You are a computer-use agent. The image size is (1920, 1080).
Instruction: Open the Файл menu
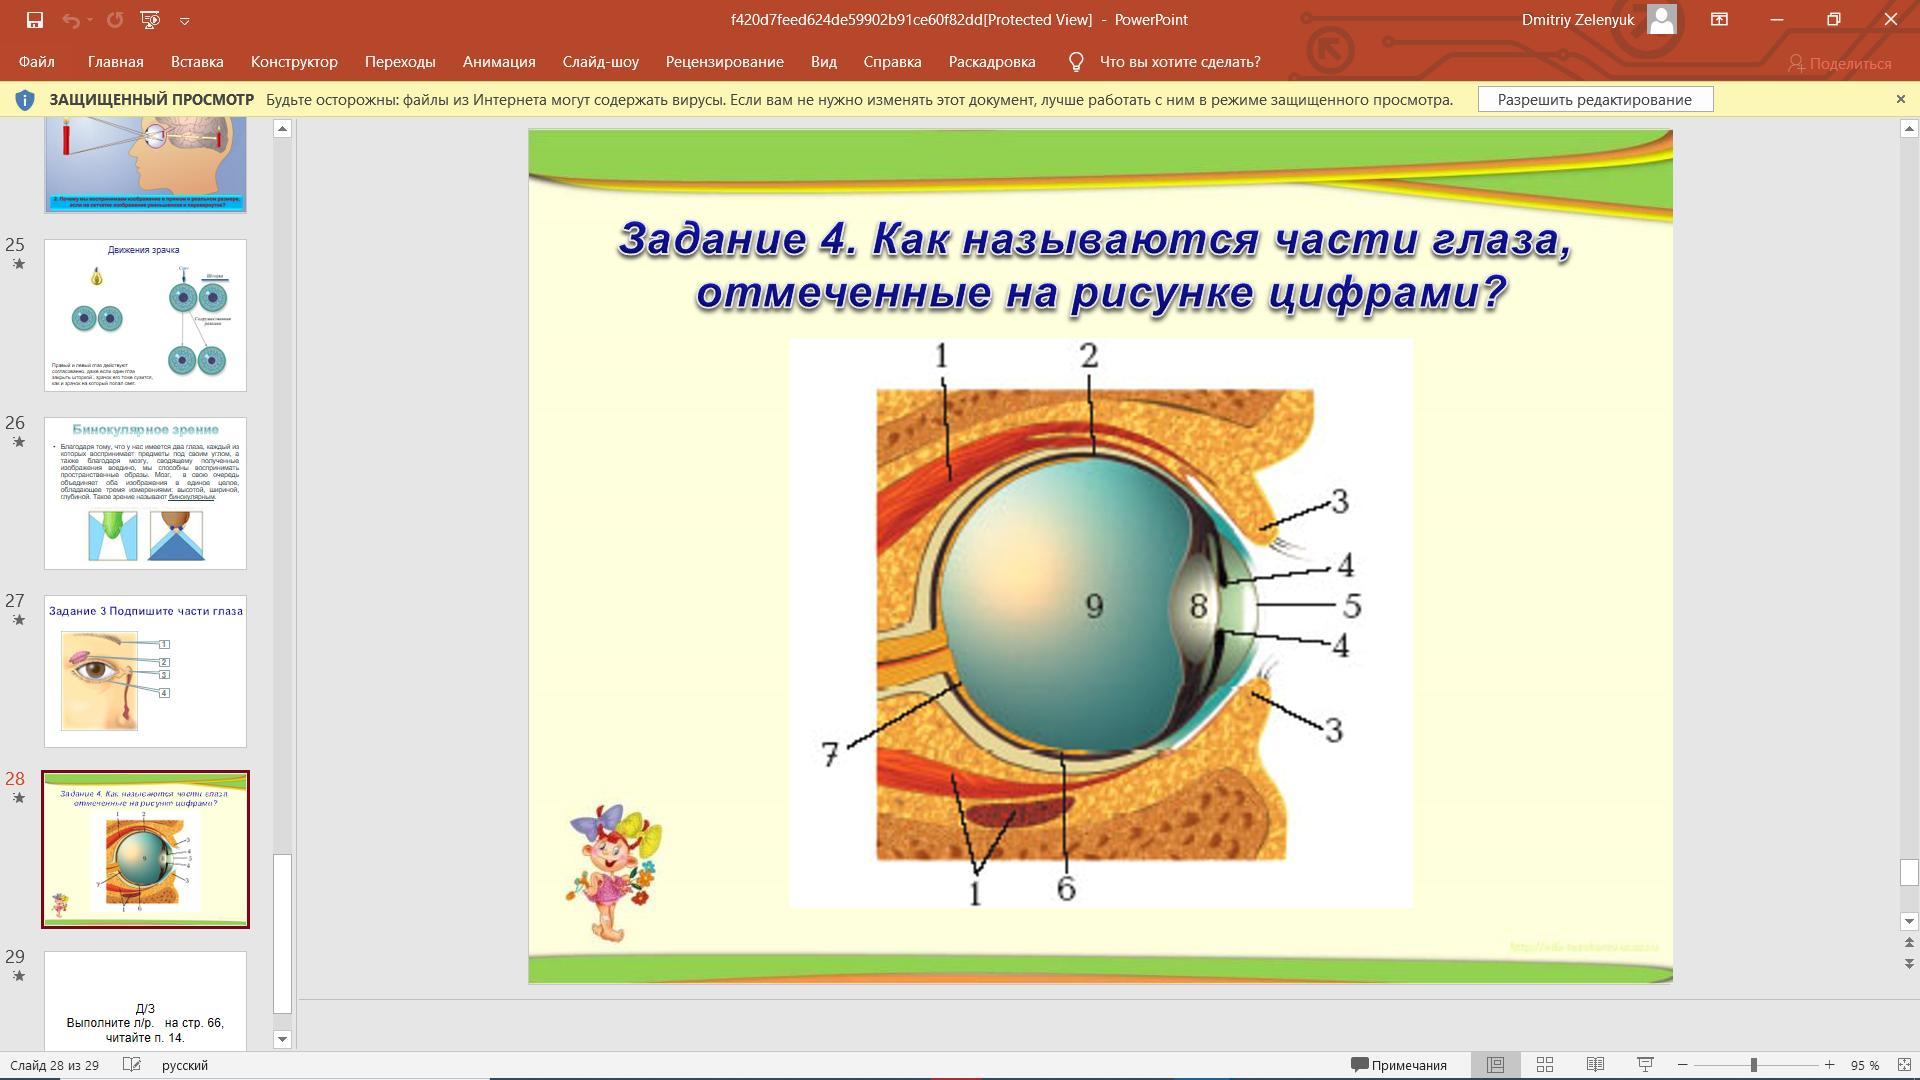click(36, 62)
